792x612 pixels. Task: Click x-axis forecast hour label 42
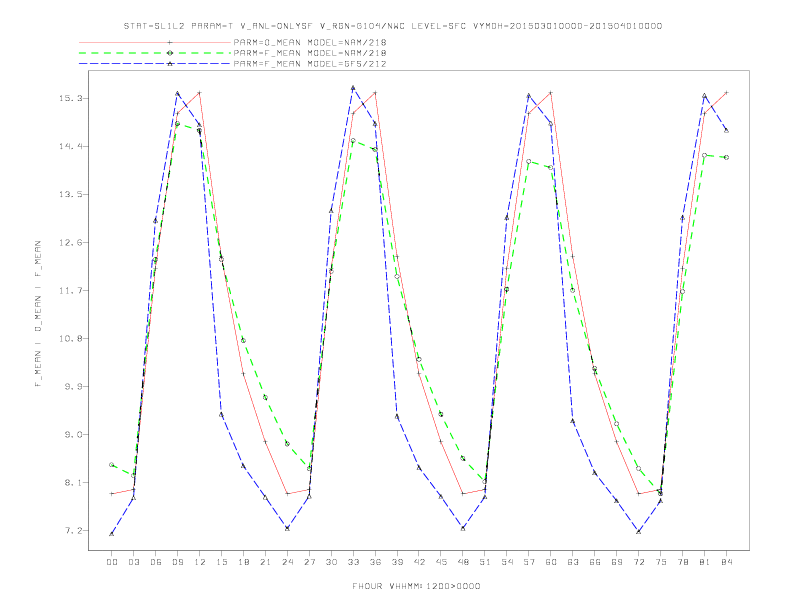(419, 562)
